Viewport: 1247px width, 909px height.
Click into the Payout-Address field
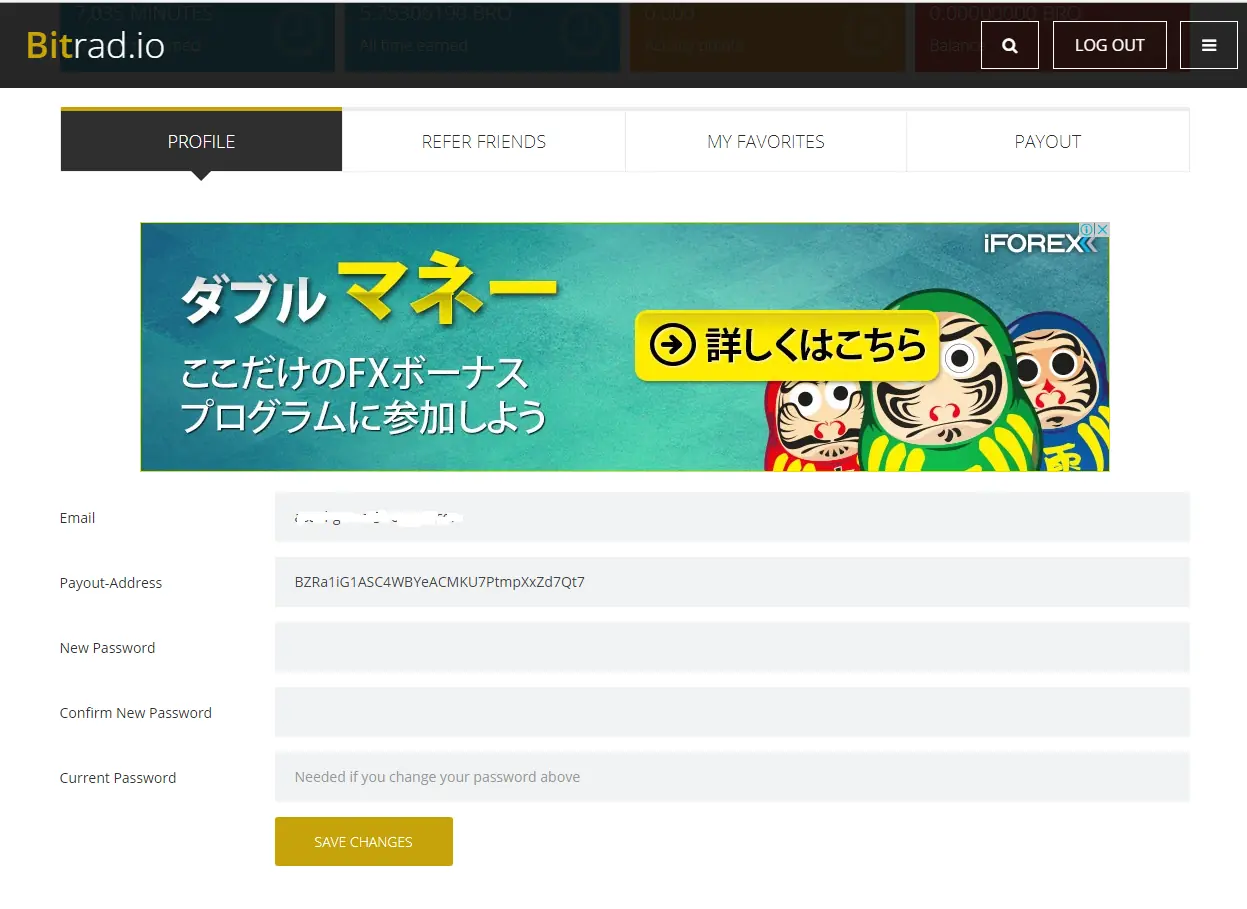click(x=732, y=582)
